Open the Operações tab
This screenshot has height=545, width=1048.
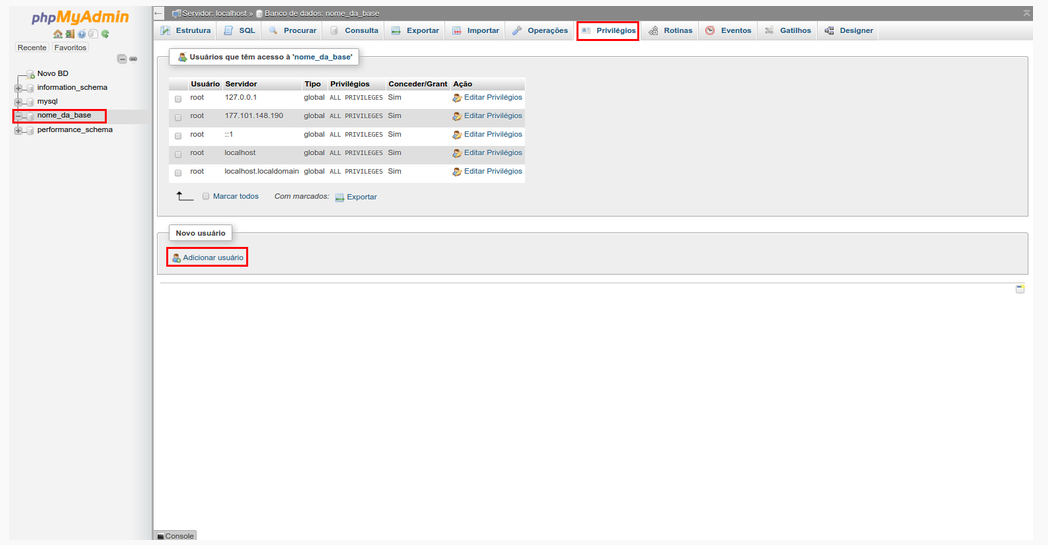click(540, 31)
